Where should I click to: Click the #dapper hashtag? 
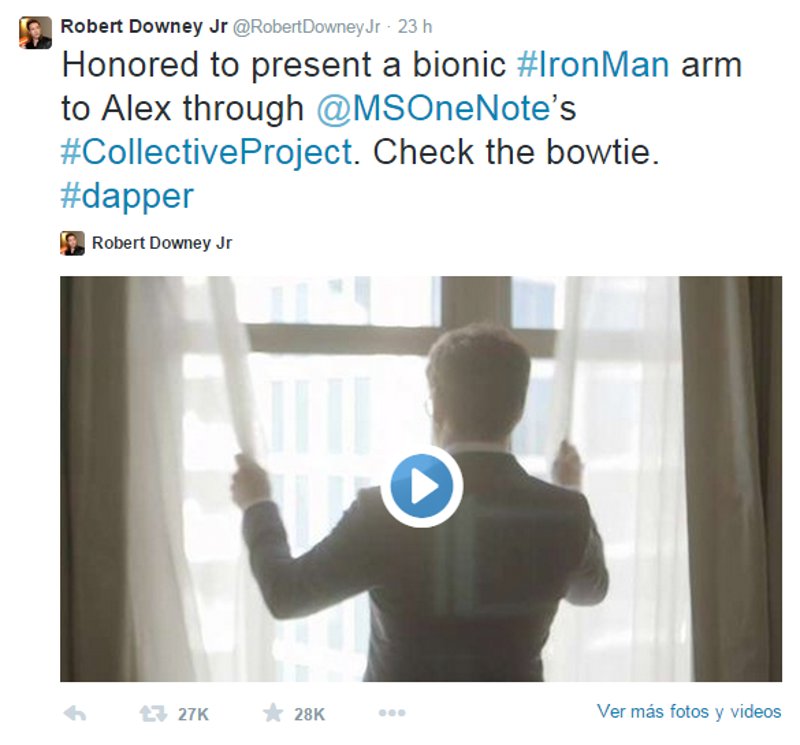point(127,195)
